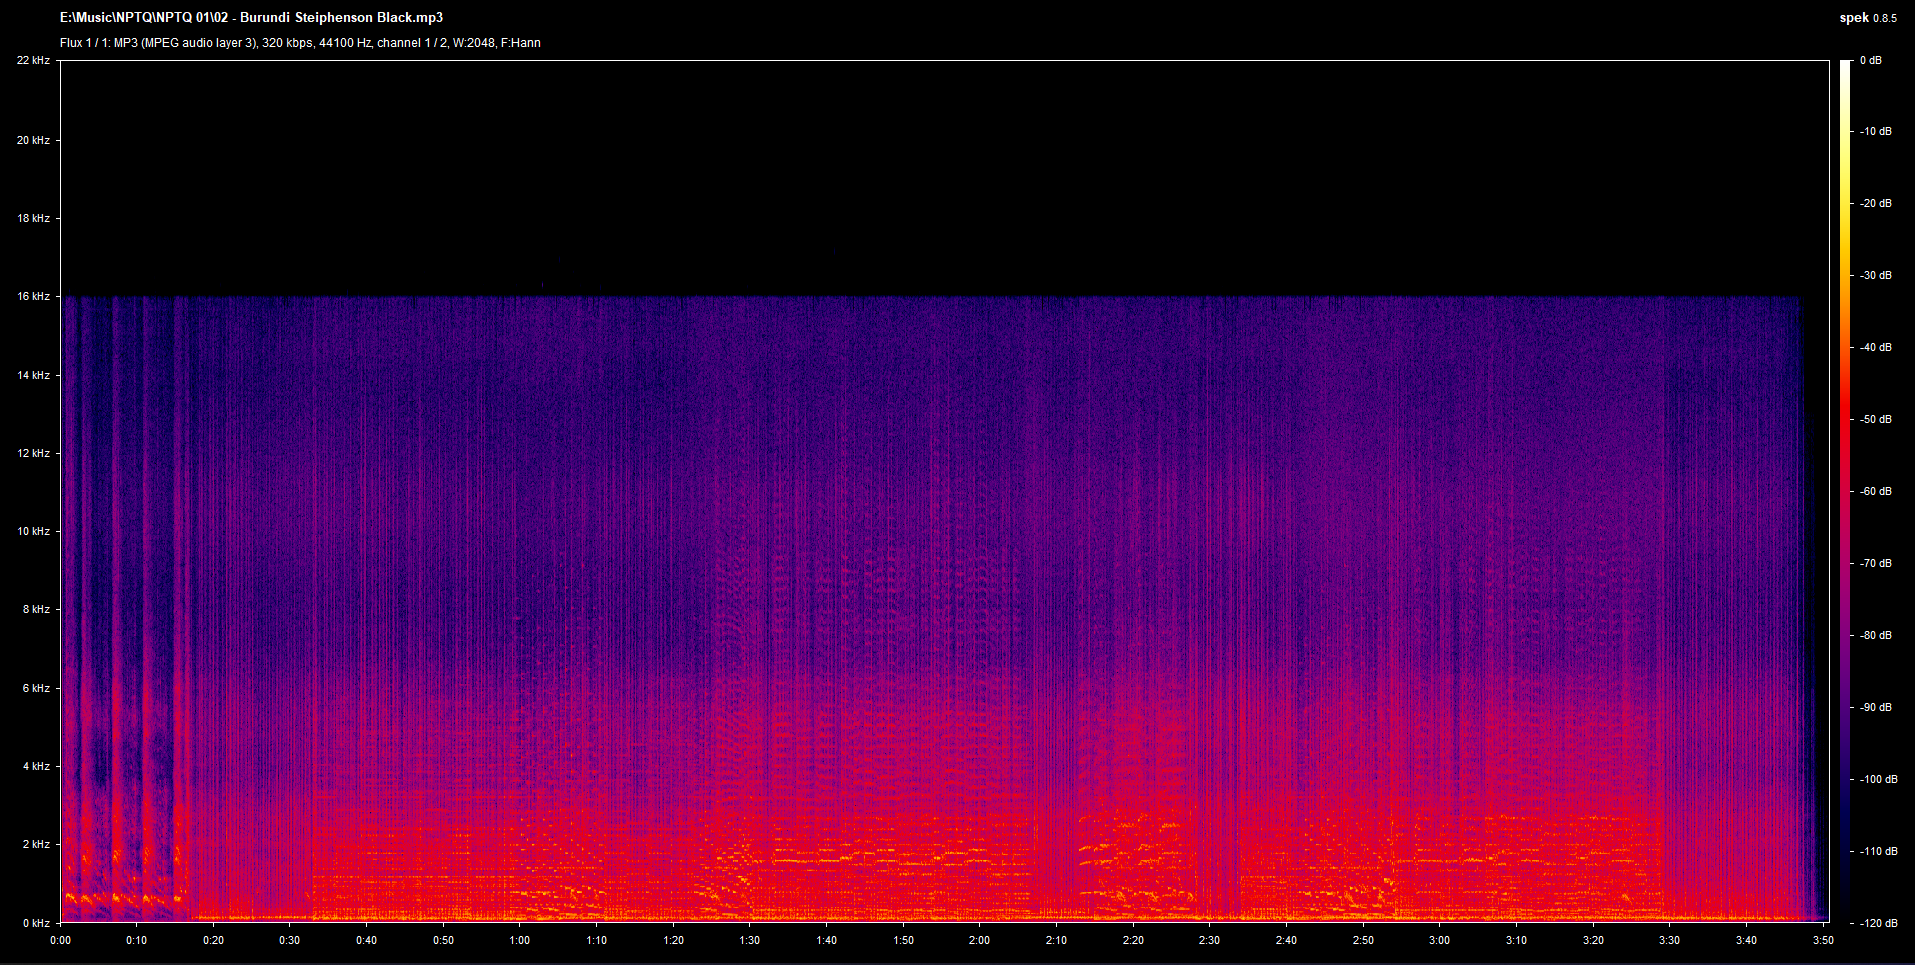
Task: Click the 3:50 time axis marker
Action: [x=1822, y=940]
